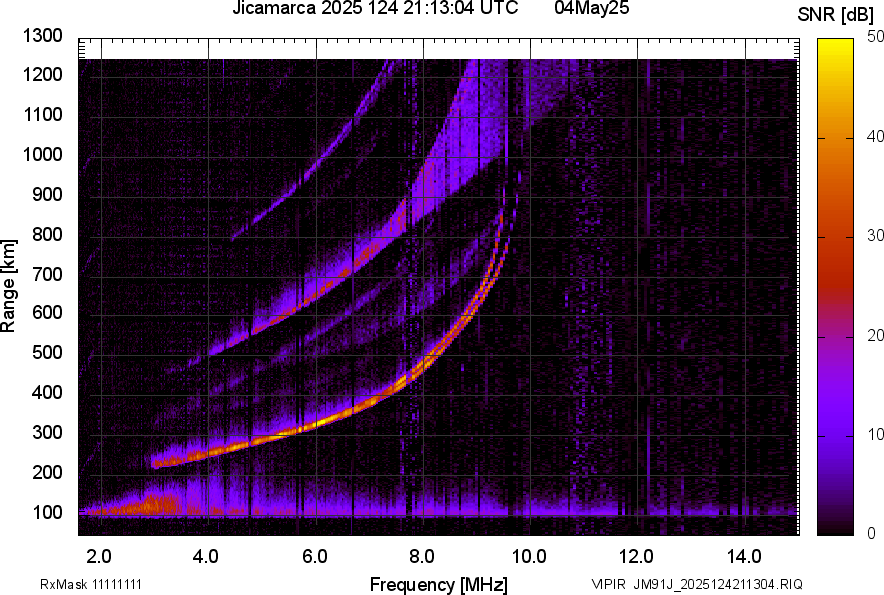Click the frequency tick label '10.0'

click(529, 557)
